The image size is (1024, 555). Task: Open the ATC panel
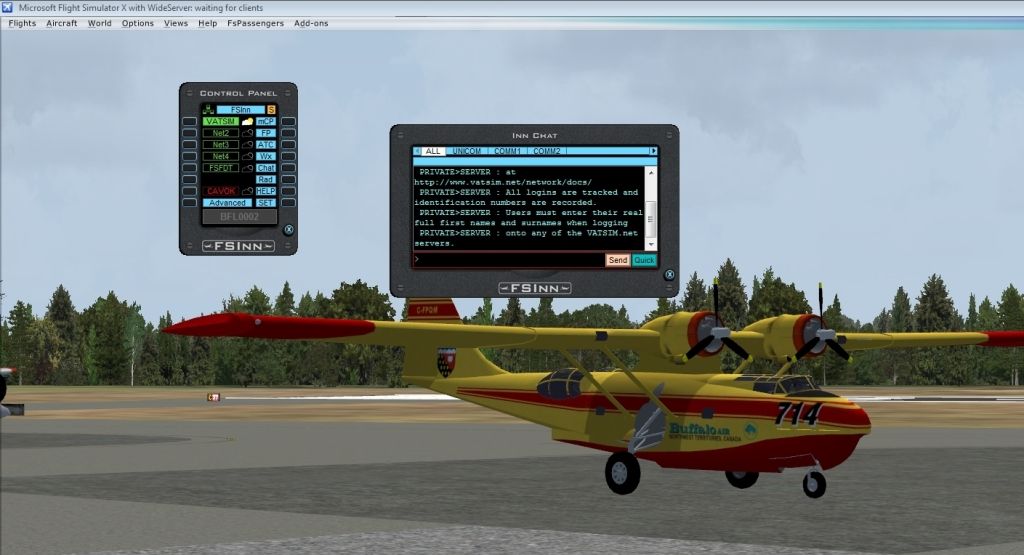[266, 144]
